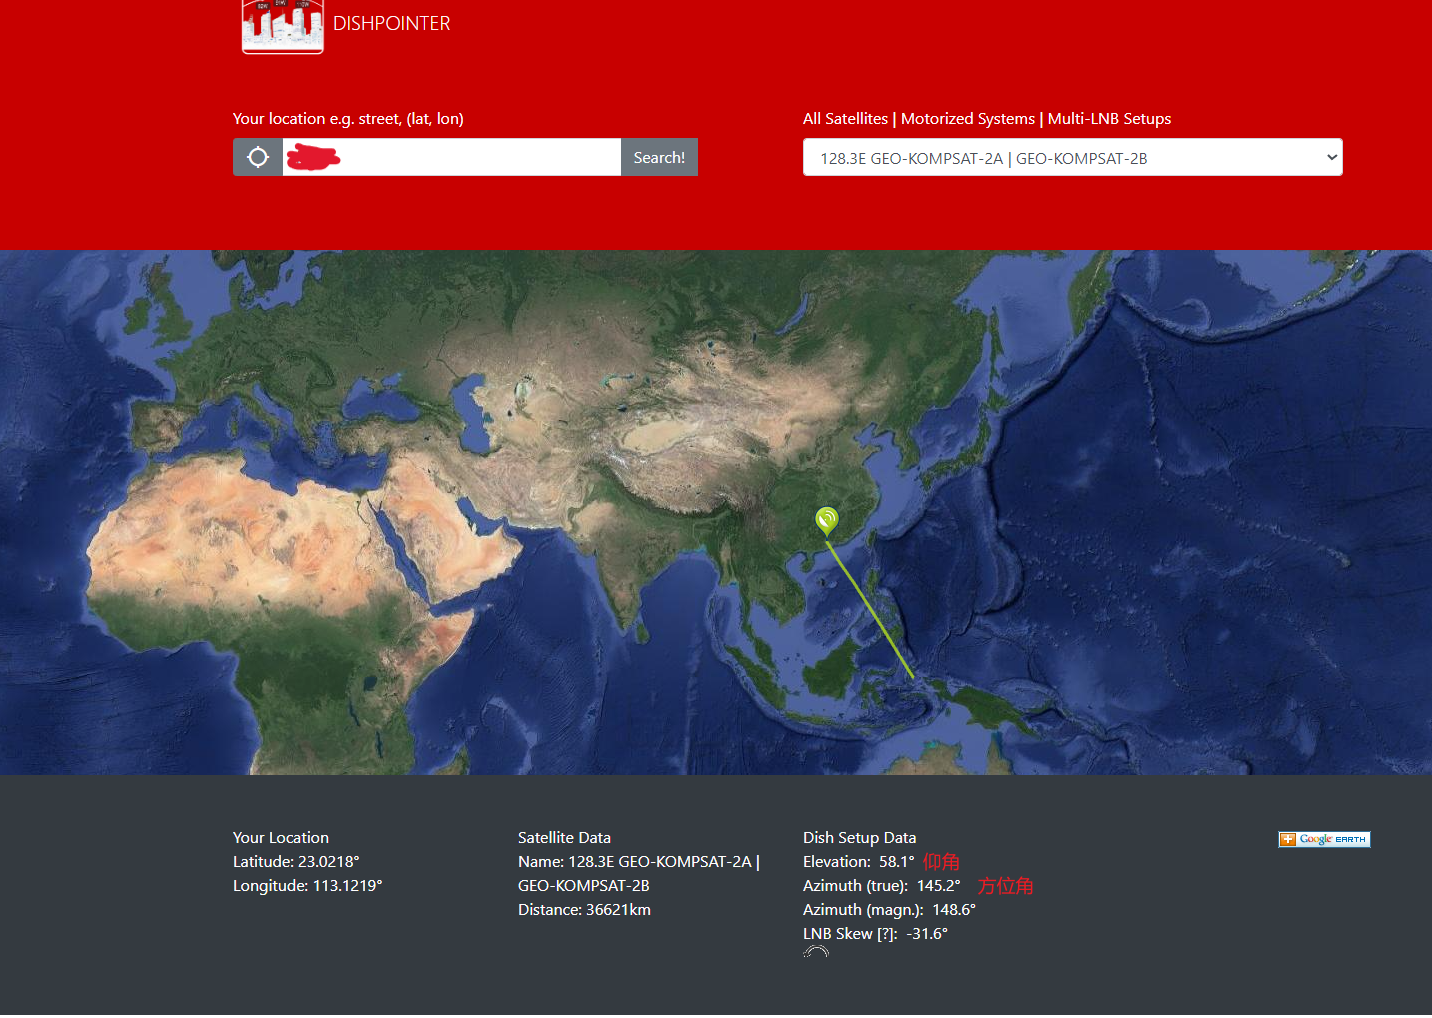
Task: Open the LNB Skew [?] help
Action: tap(885, 934)
